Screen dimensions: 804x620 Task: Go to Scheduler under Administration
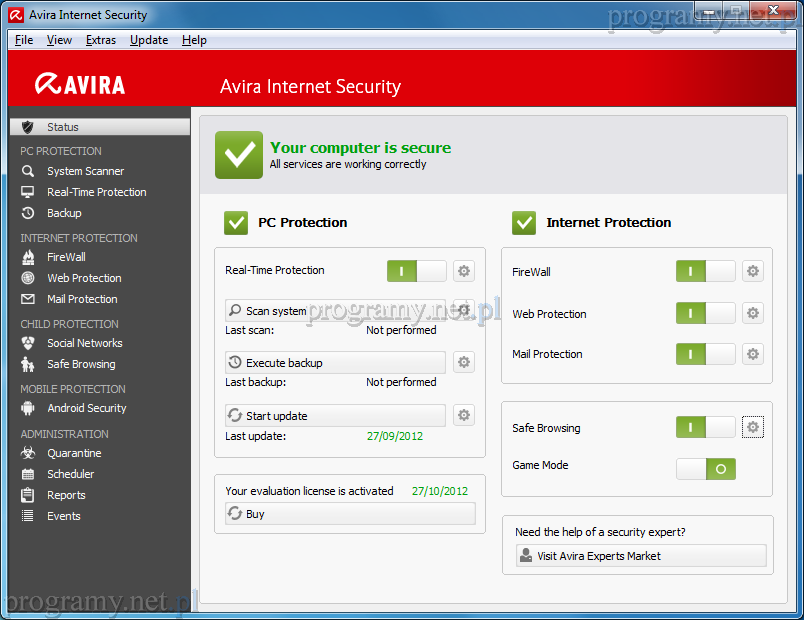[x=70, y=474]
